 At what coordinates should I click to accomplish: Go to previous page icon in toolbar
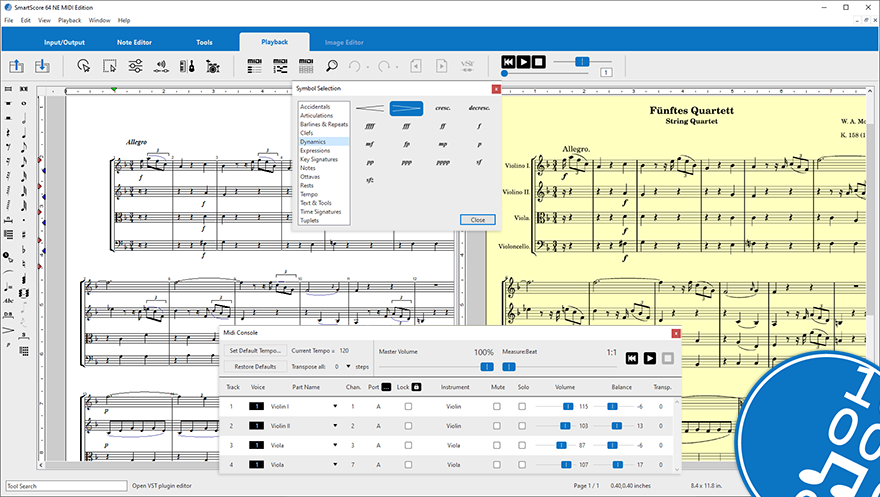click(416, 66)
